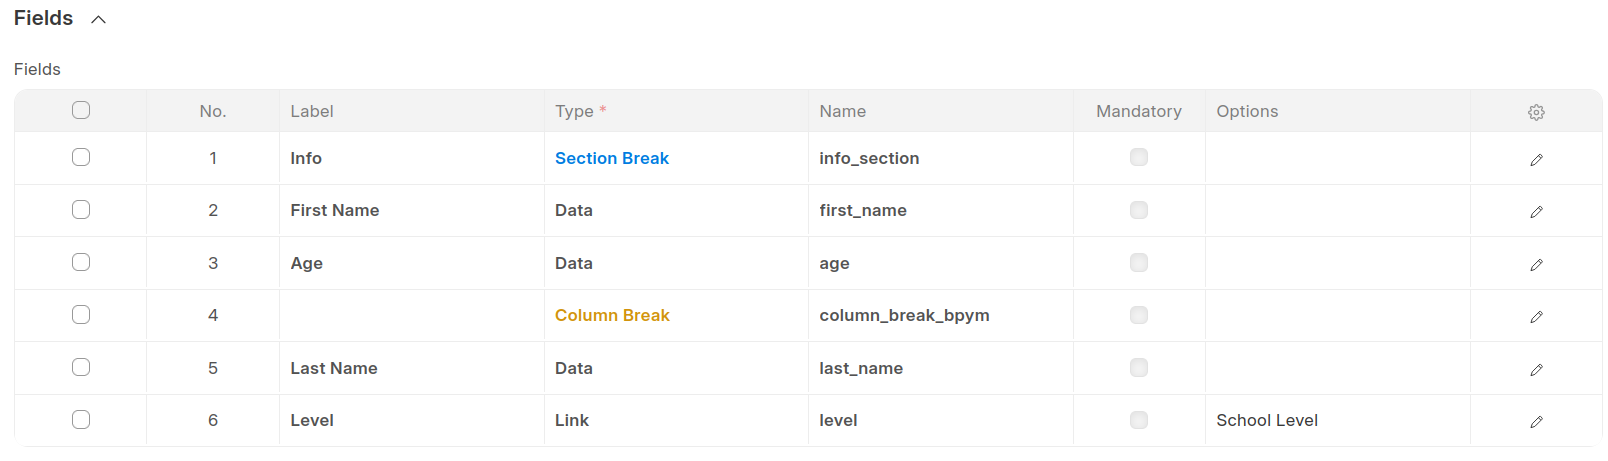This screenshot has width=1608, height=461.
Task: Click pencil icon for Last Name row
Action: [x=1536, y=369]
